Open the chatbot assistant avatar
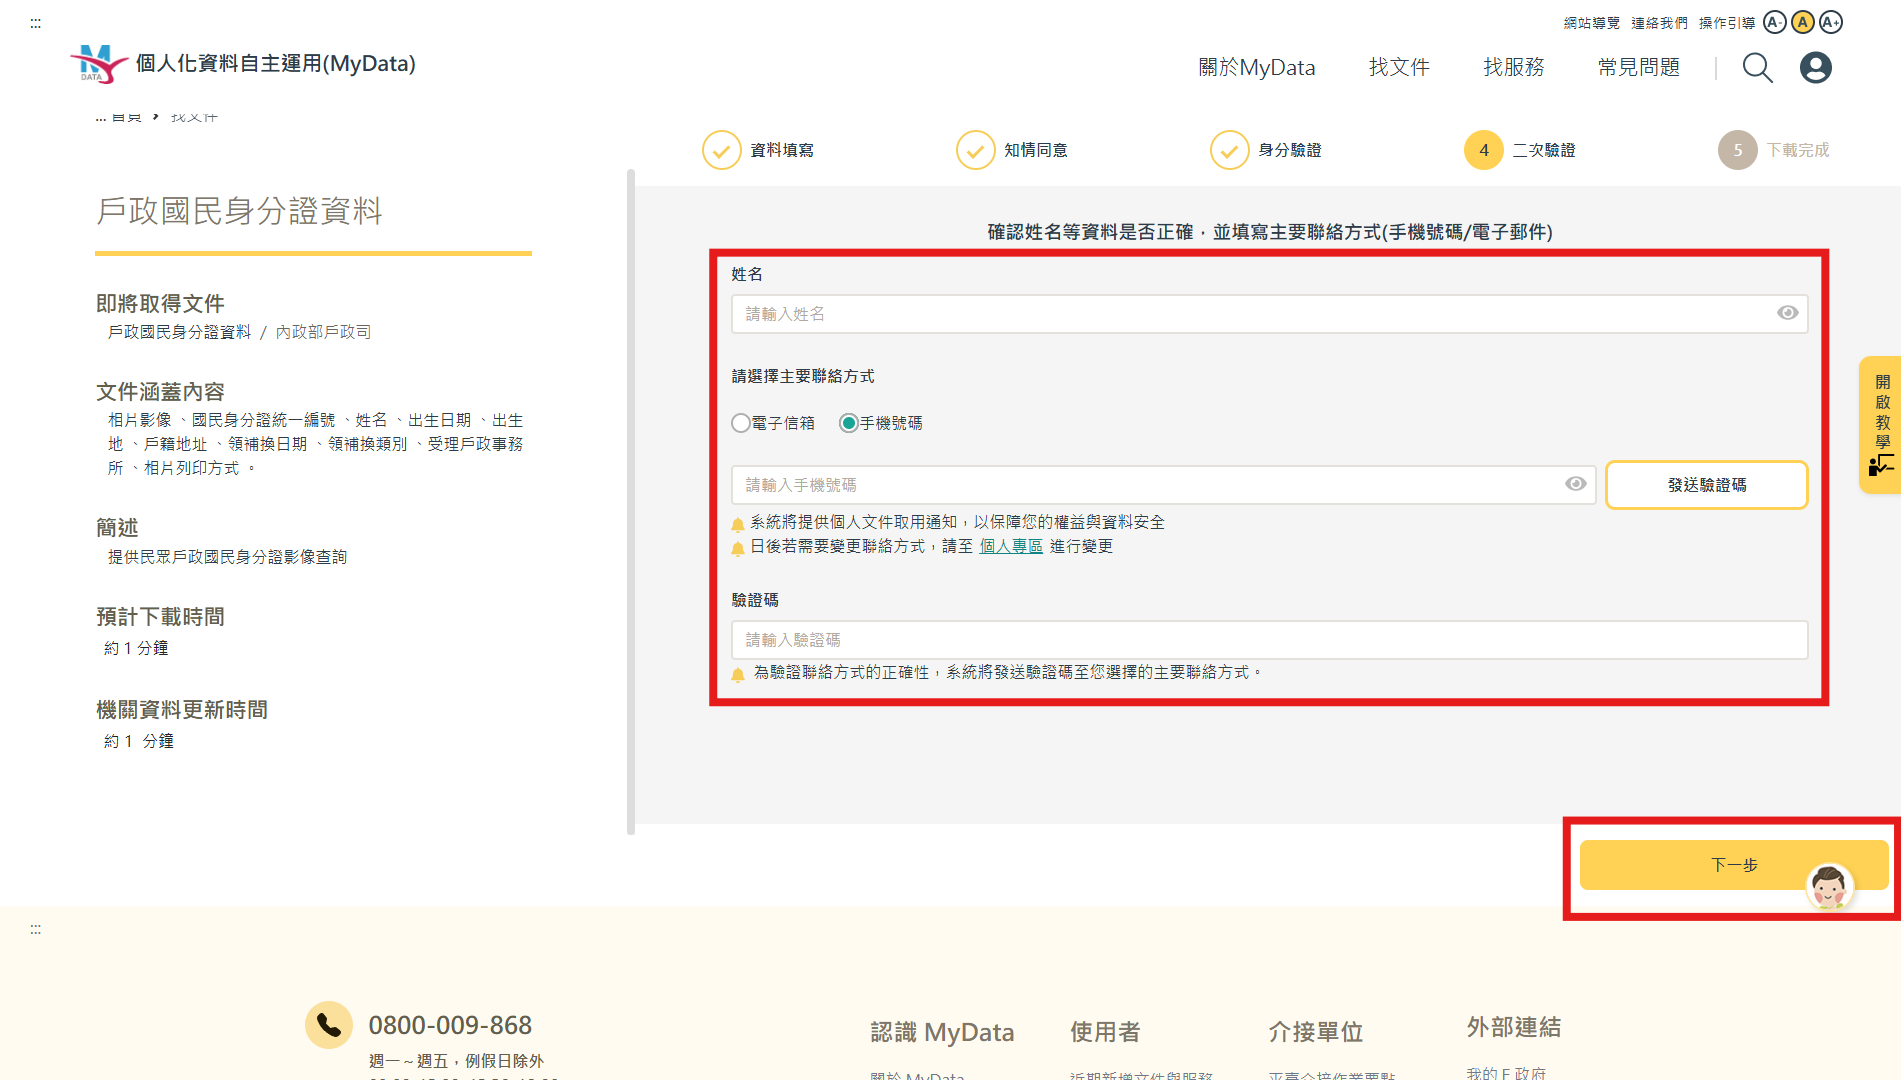This screenshot has width=1901, height=1080. [x=1829, y=886]
